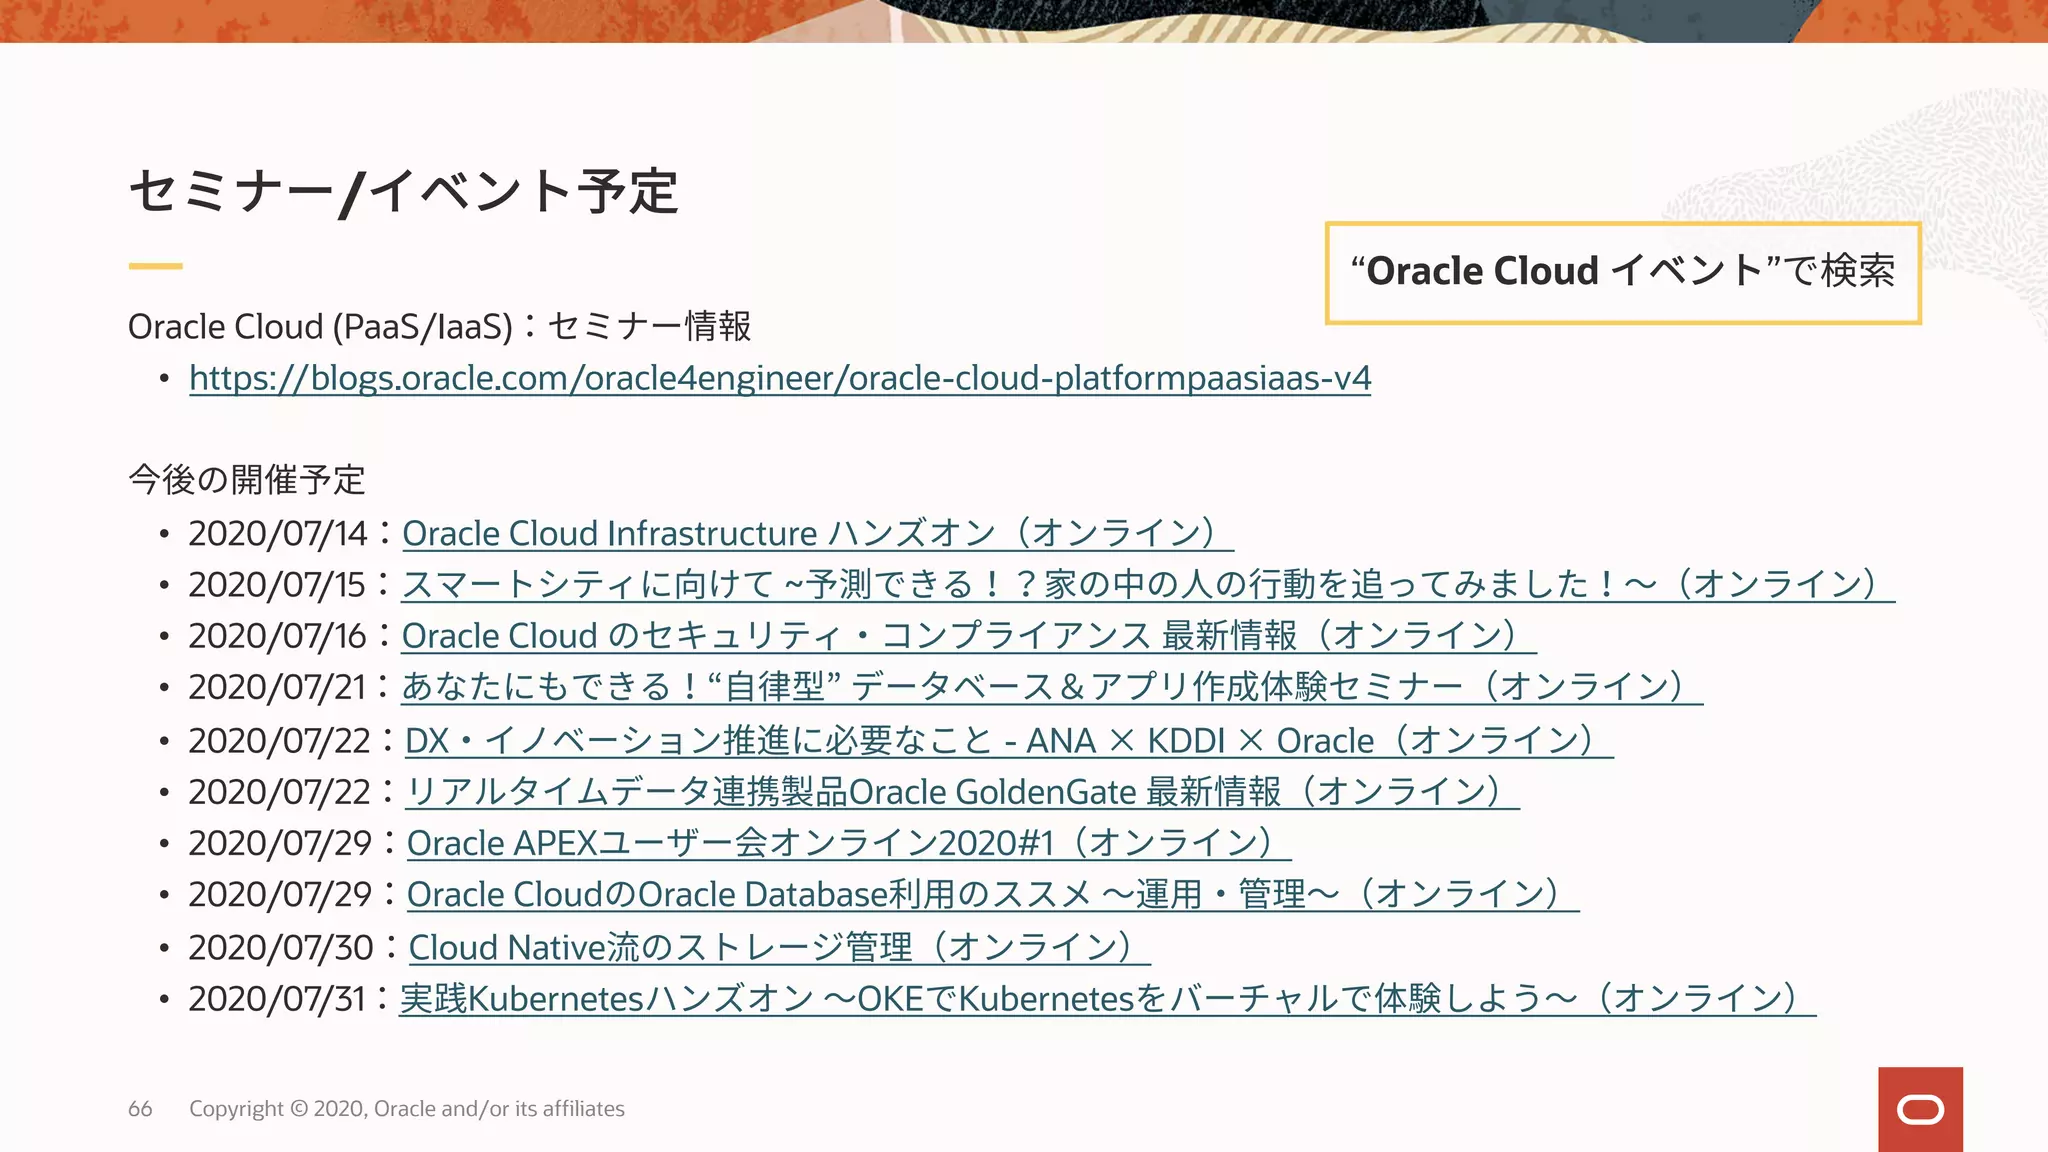The image size is (2048, 1152).
Task: Open the Oracle GoldenGate 最新情報 link
Action: [963, 791]
